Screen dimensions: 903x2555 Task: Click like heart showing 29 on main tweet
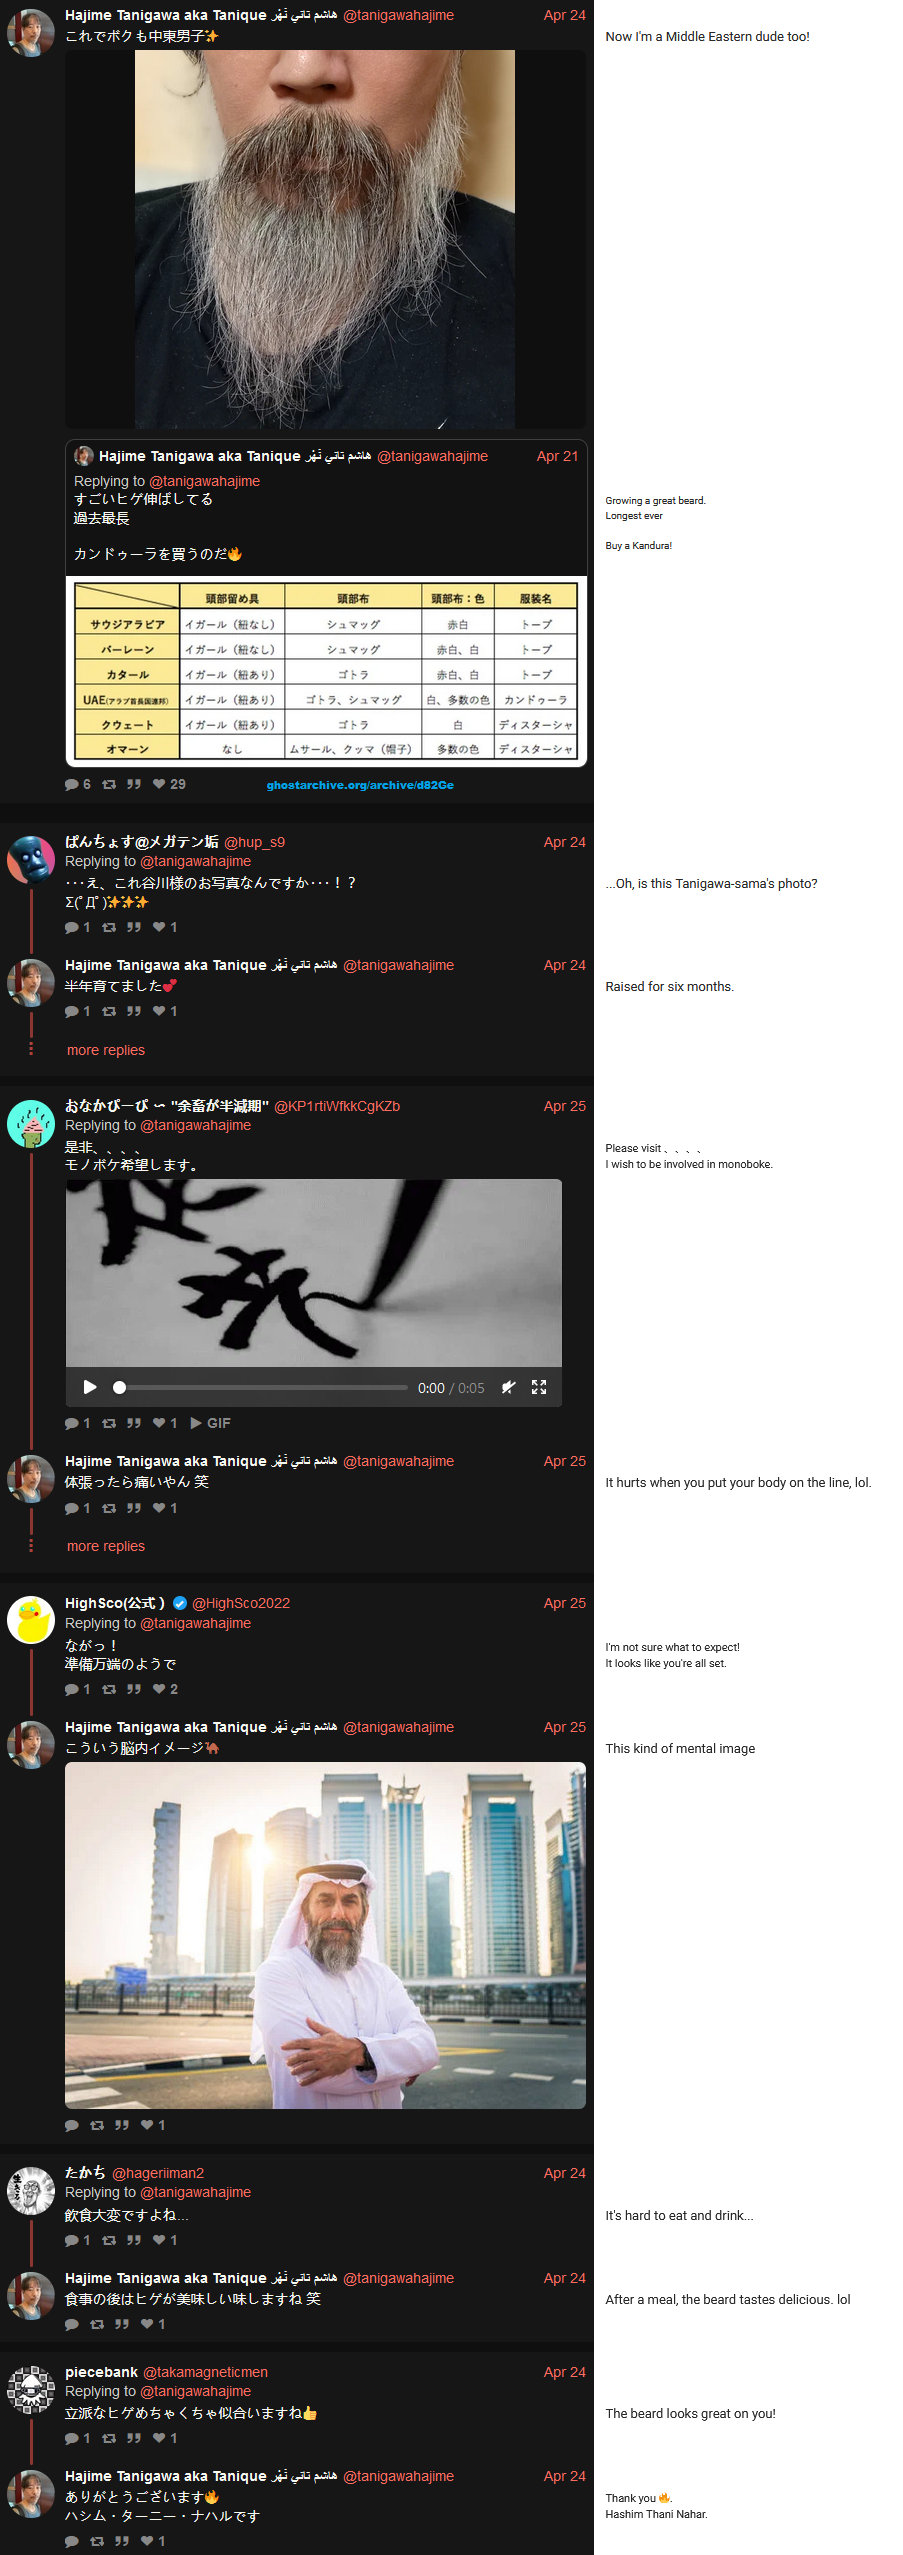click(x=169, y=784)
